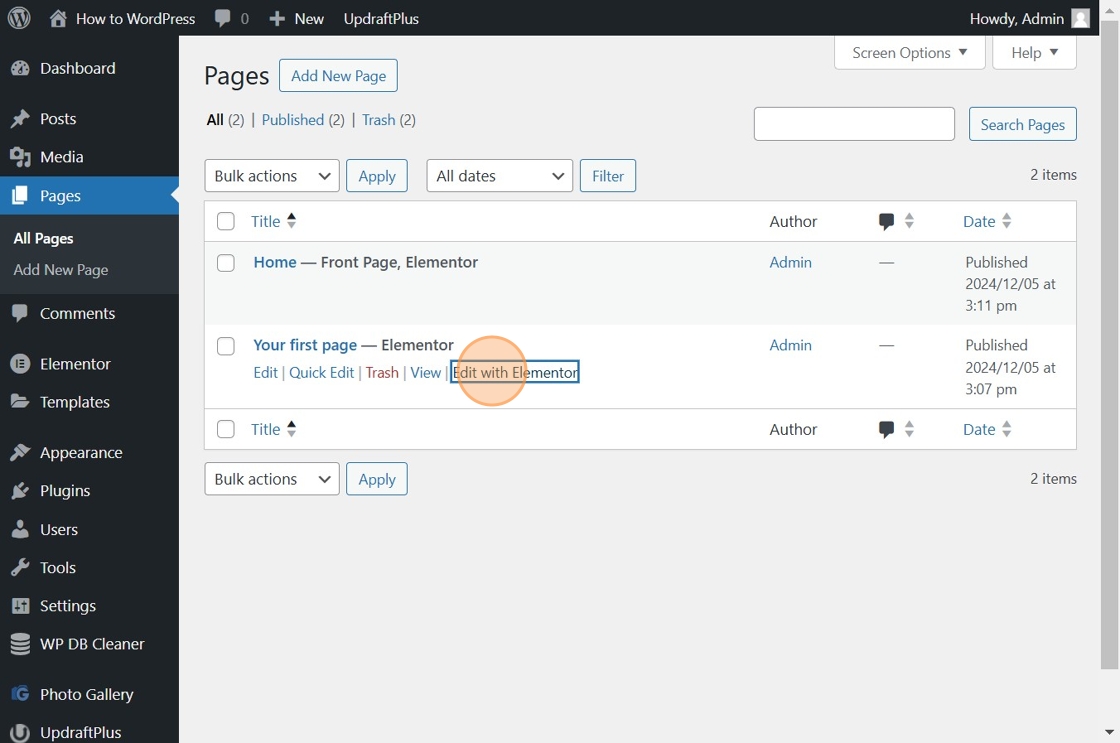Click the comments column icon in table header
Viewport: 1120px width, 743px height.
click(x=886, y=221)
